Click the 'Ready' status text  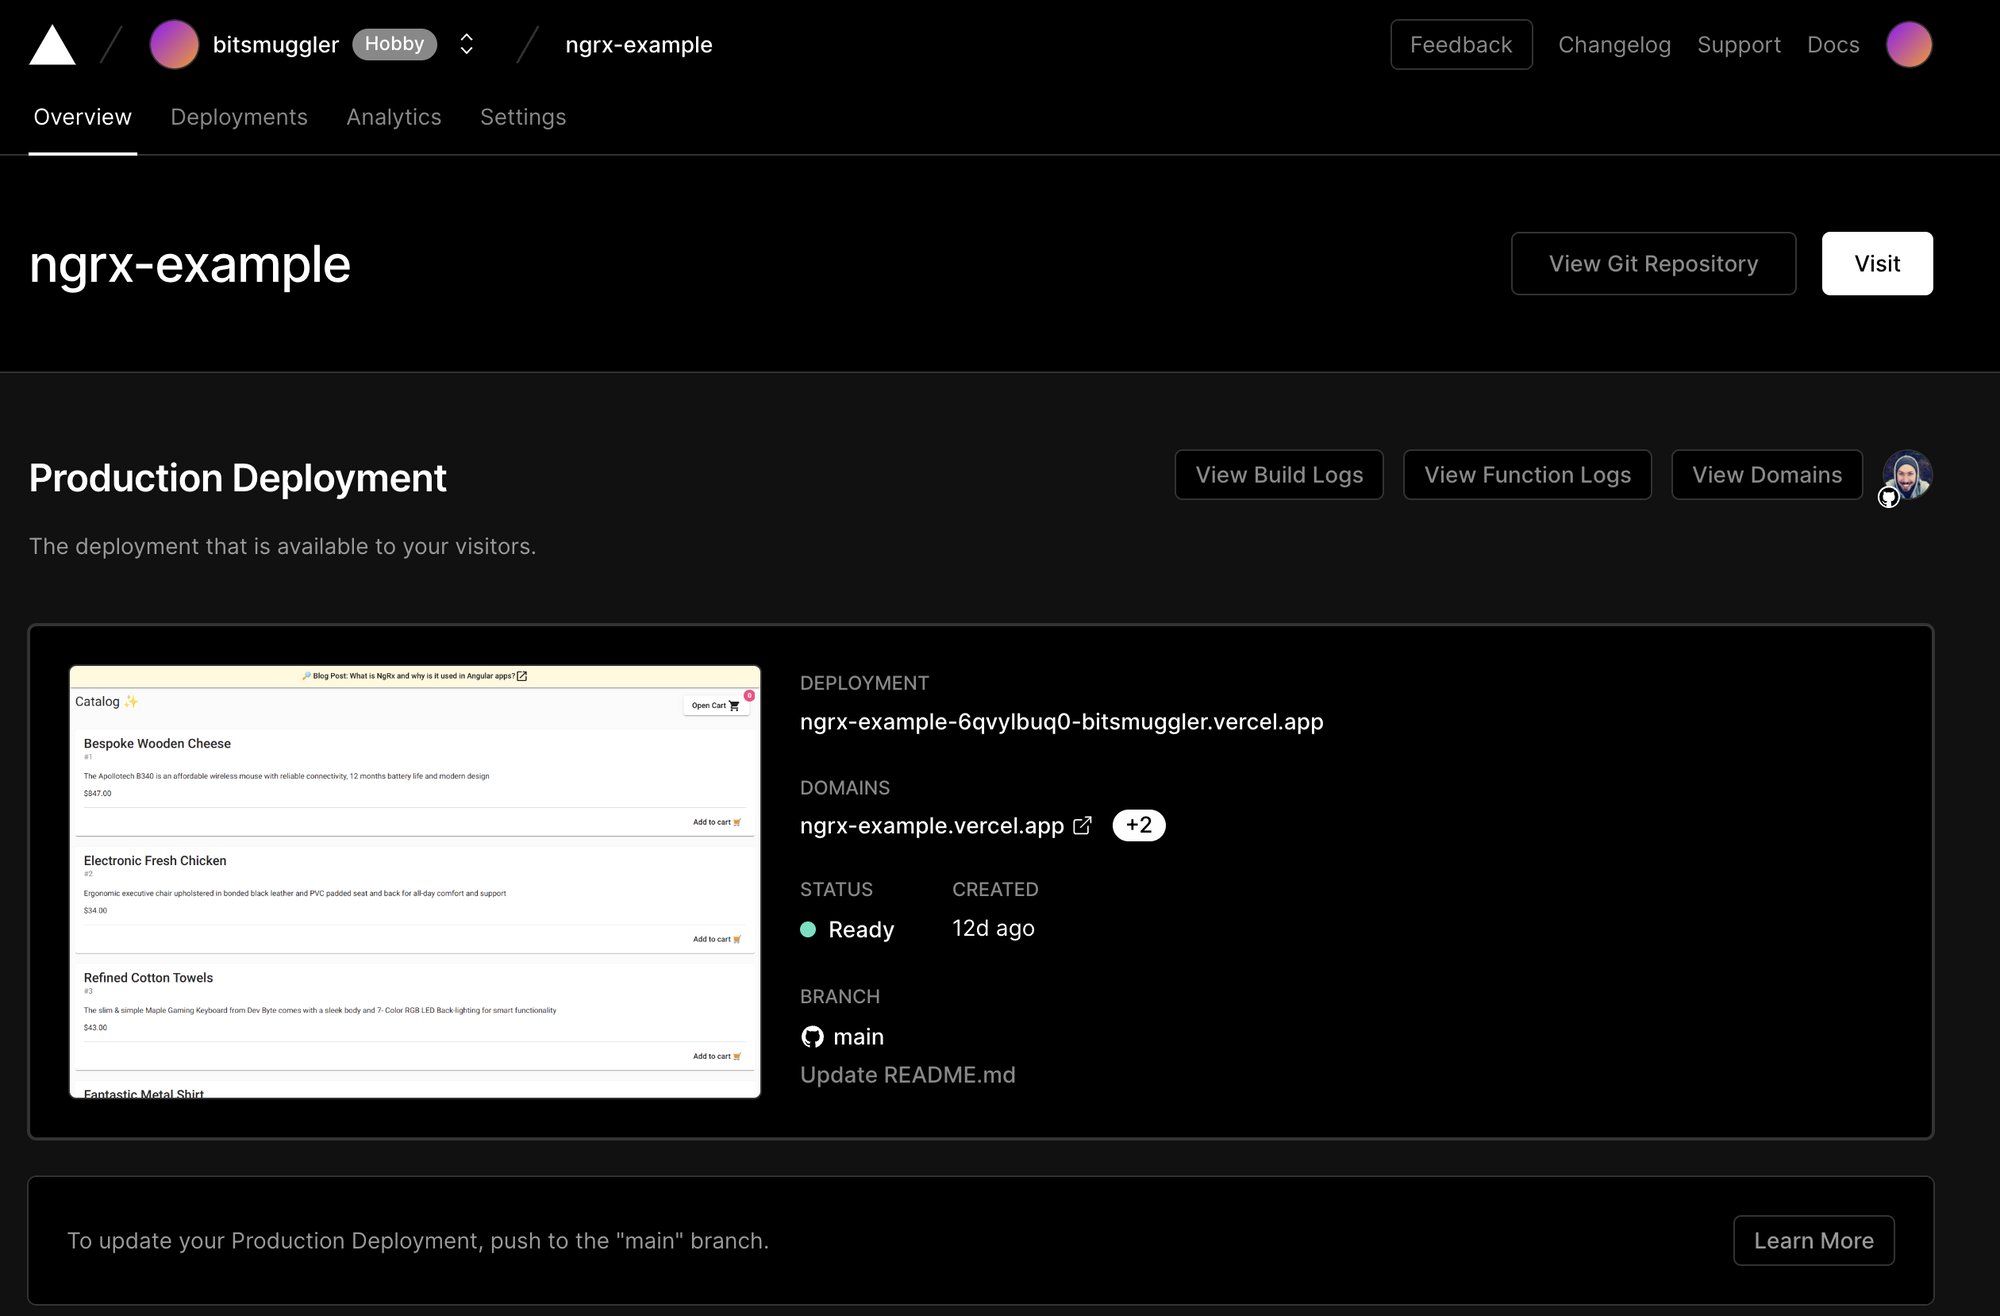click(861, 930)
